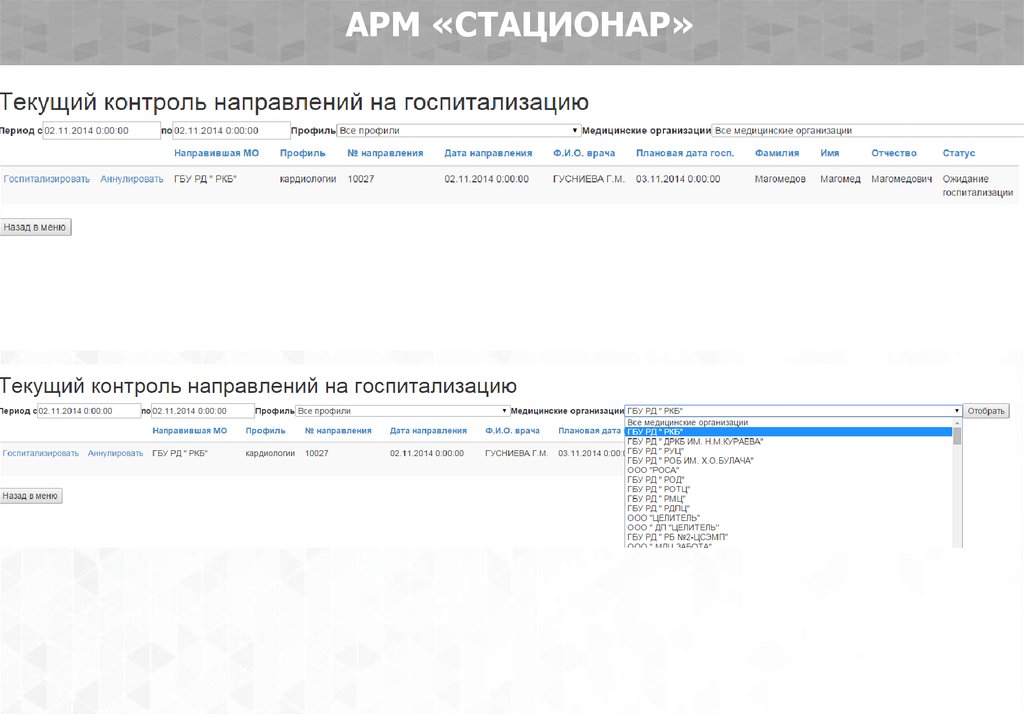Select ГБУ РД "РБ №2-ЦСЭМП" entry

677,537
